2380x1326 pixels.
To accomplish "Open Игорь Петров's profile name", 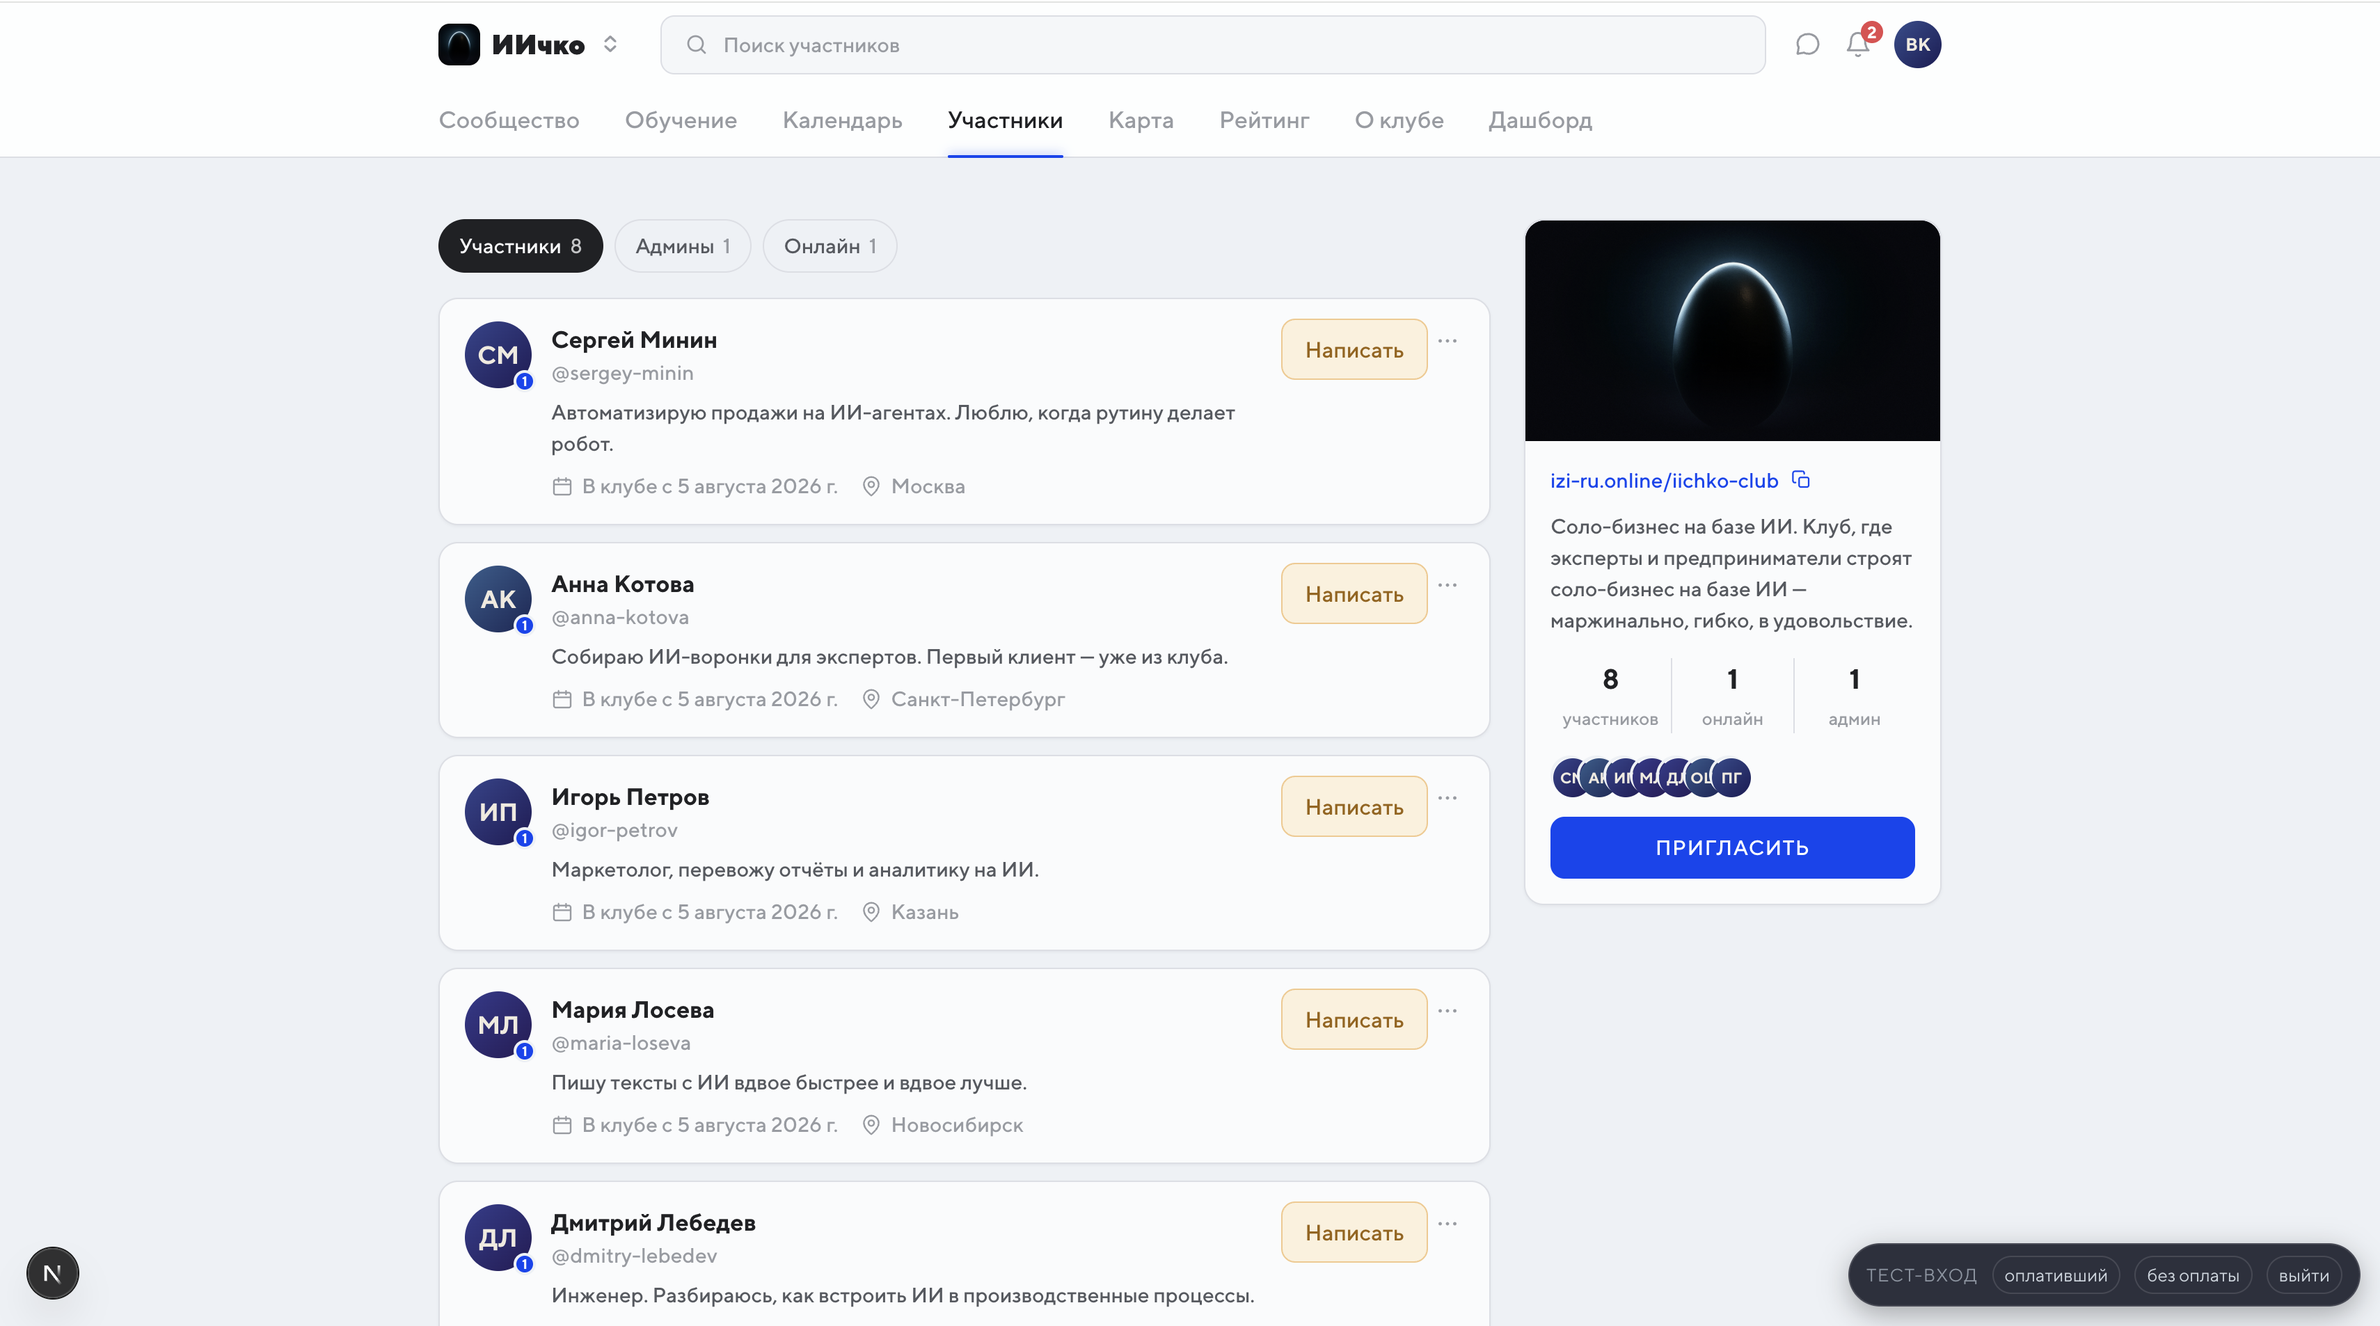I will coord(630,797).
